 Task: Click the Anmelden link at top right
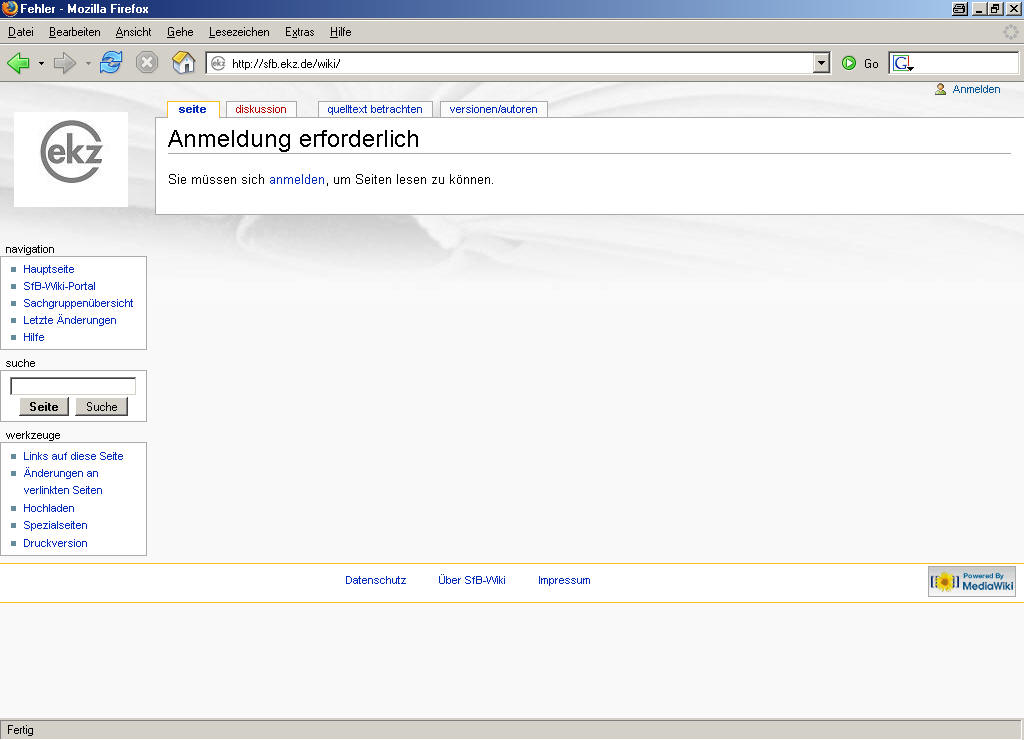coord(975,89)
